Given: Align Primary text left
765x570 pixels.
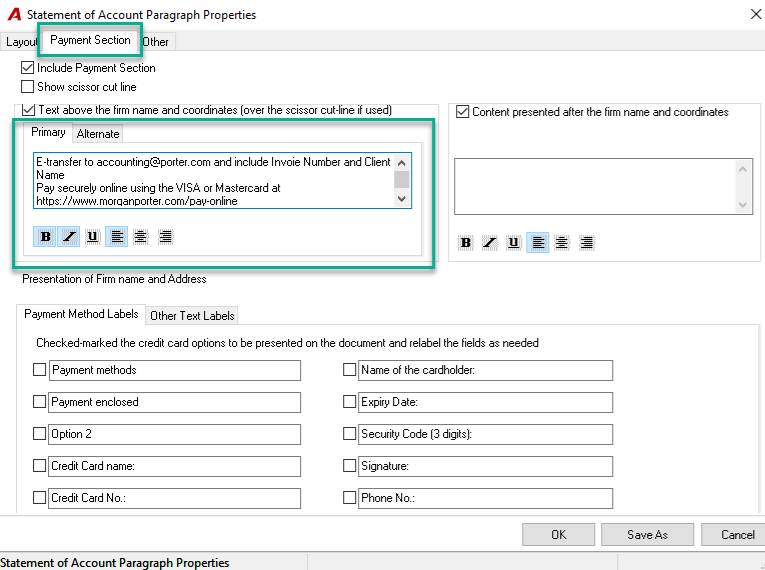Looking at the screenshot, I should (117, 237).
